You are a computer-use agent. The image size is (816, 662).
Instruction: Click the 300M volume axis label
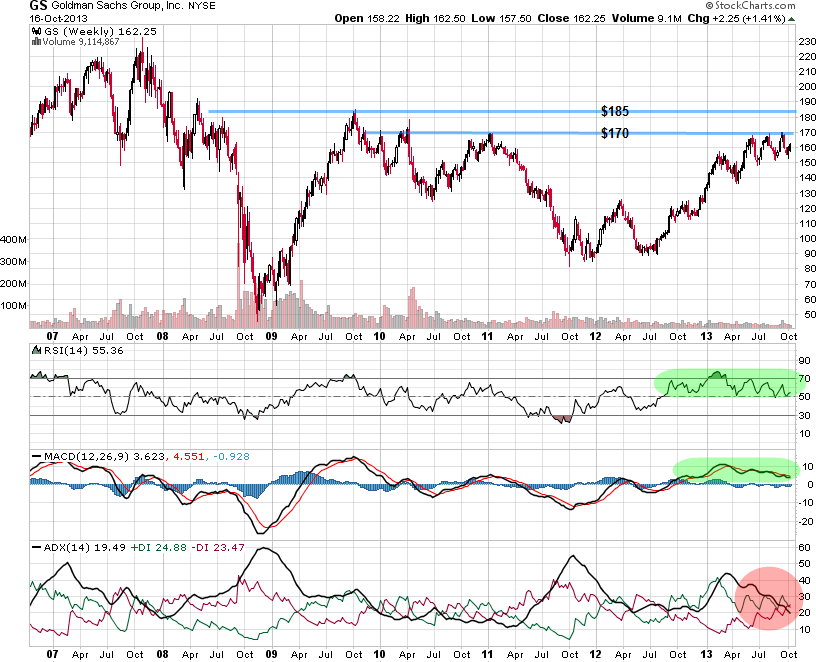(x=14, y=262)
